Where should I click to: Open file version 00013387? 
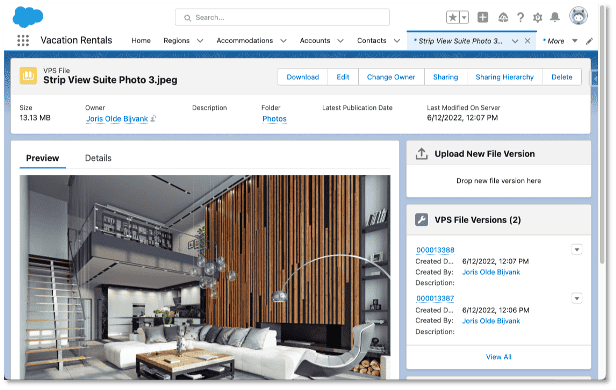[435, 298]
